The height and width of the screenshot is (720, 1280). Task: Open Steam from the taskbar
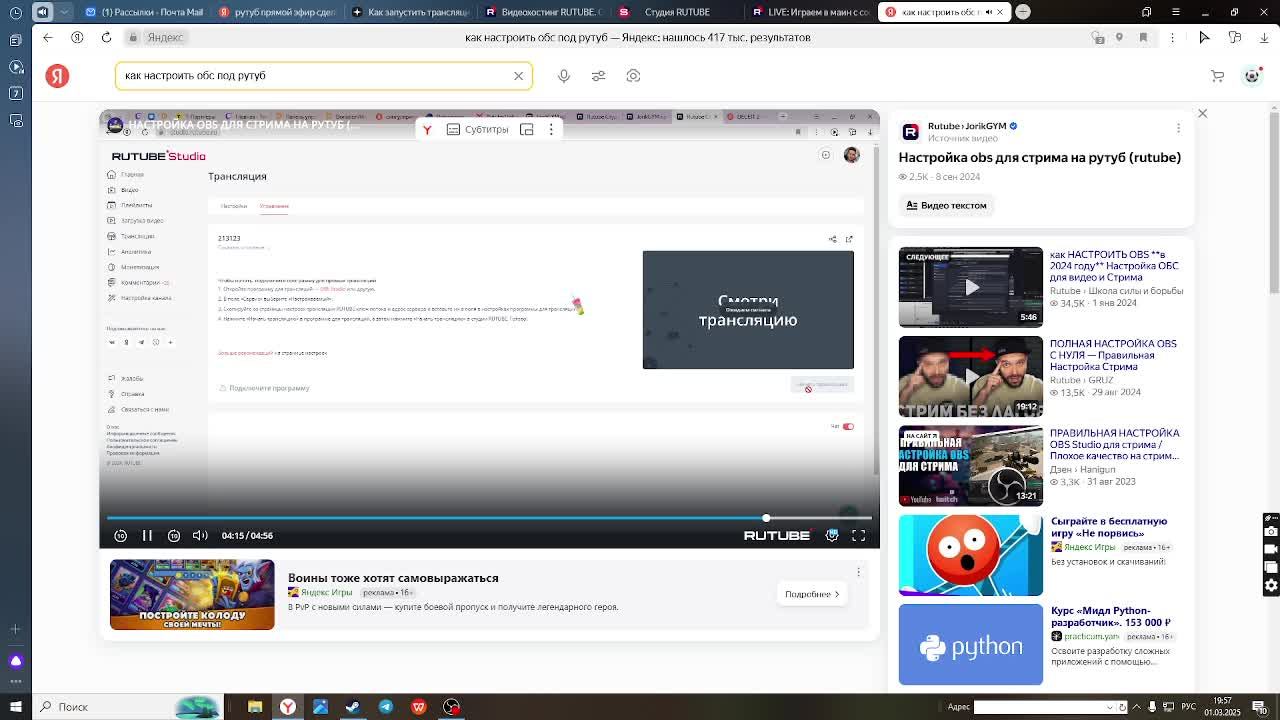click(353, 707)
